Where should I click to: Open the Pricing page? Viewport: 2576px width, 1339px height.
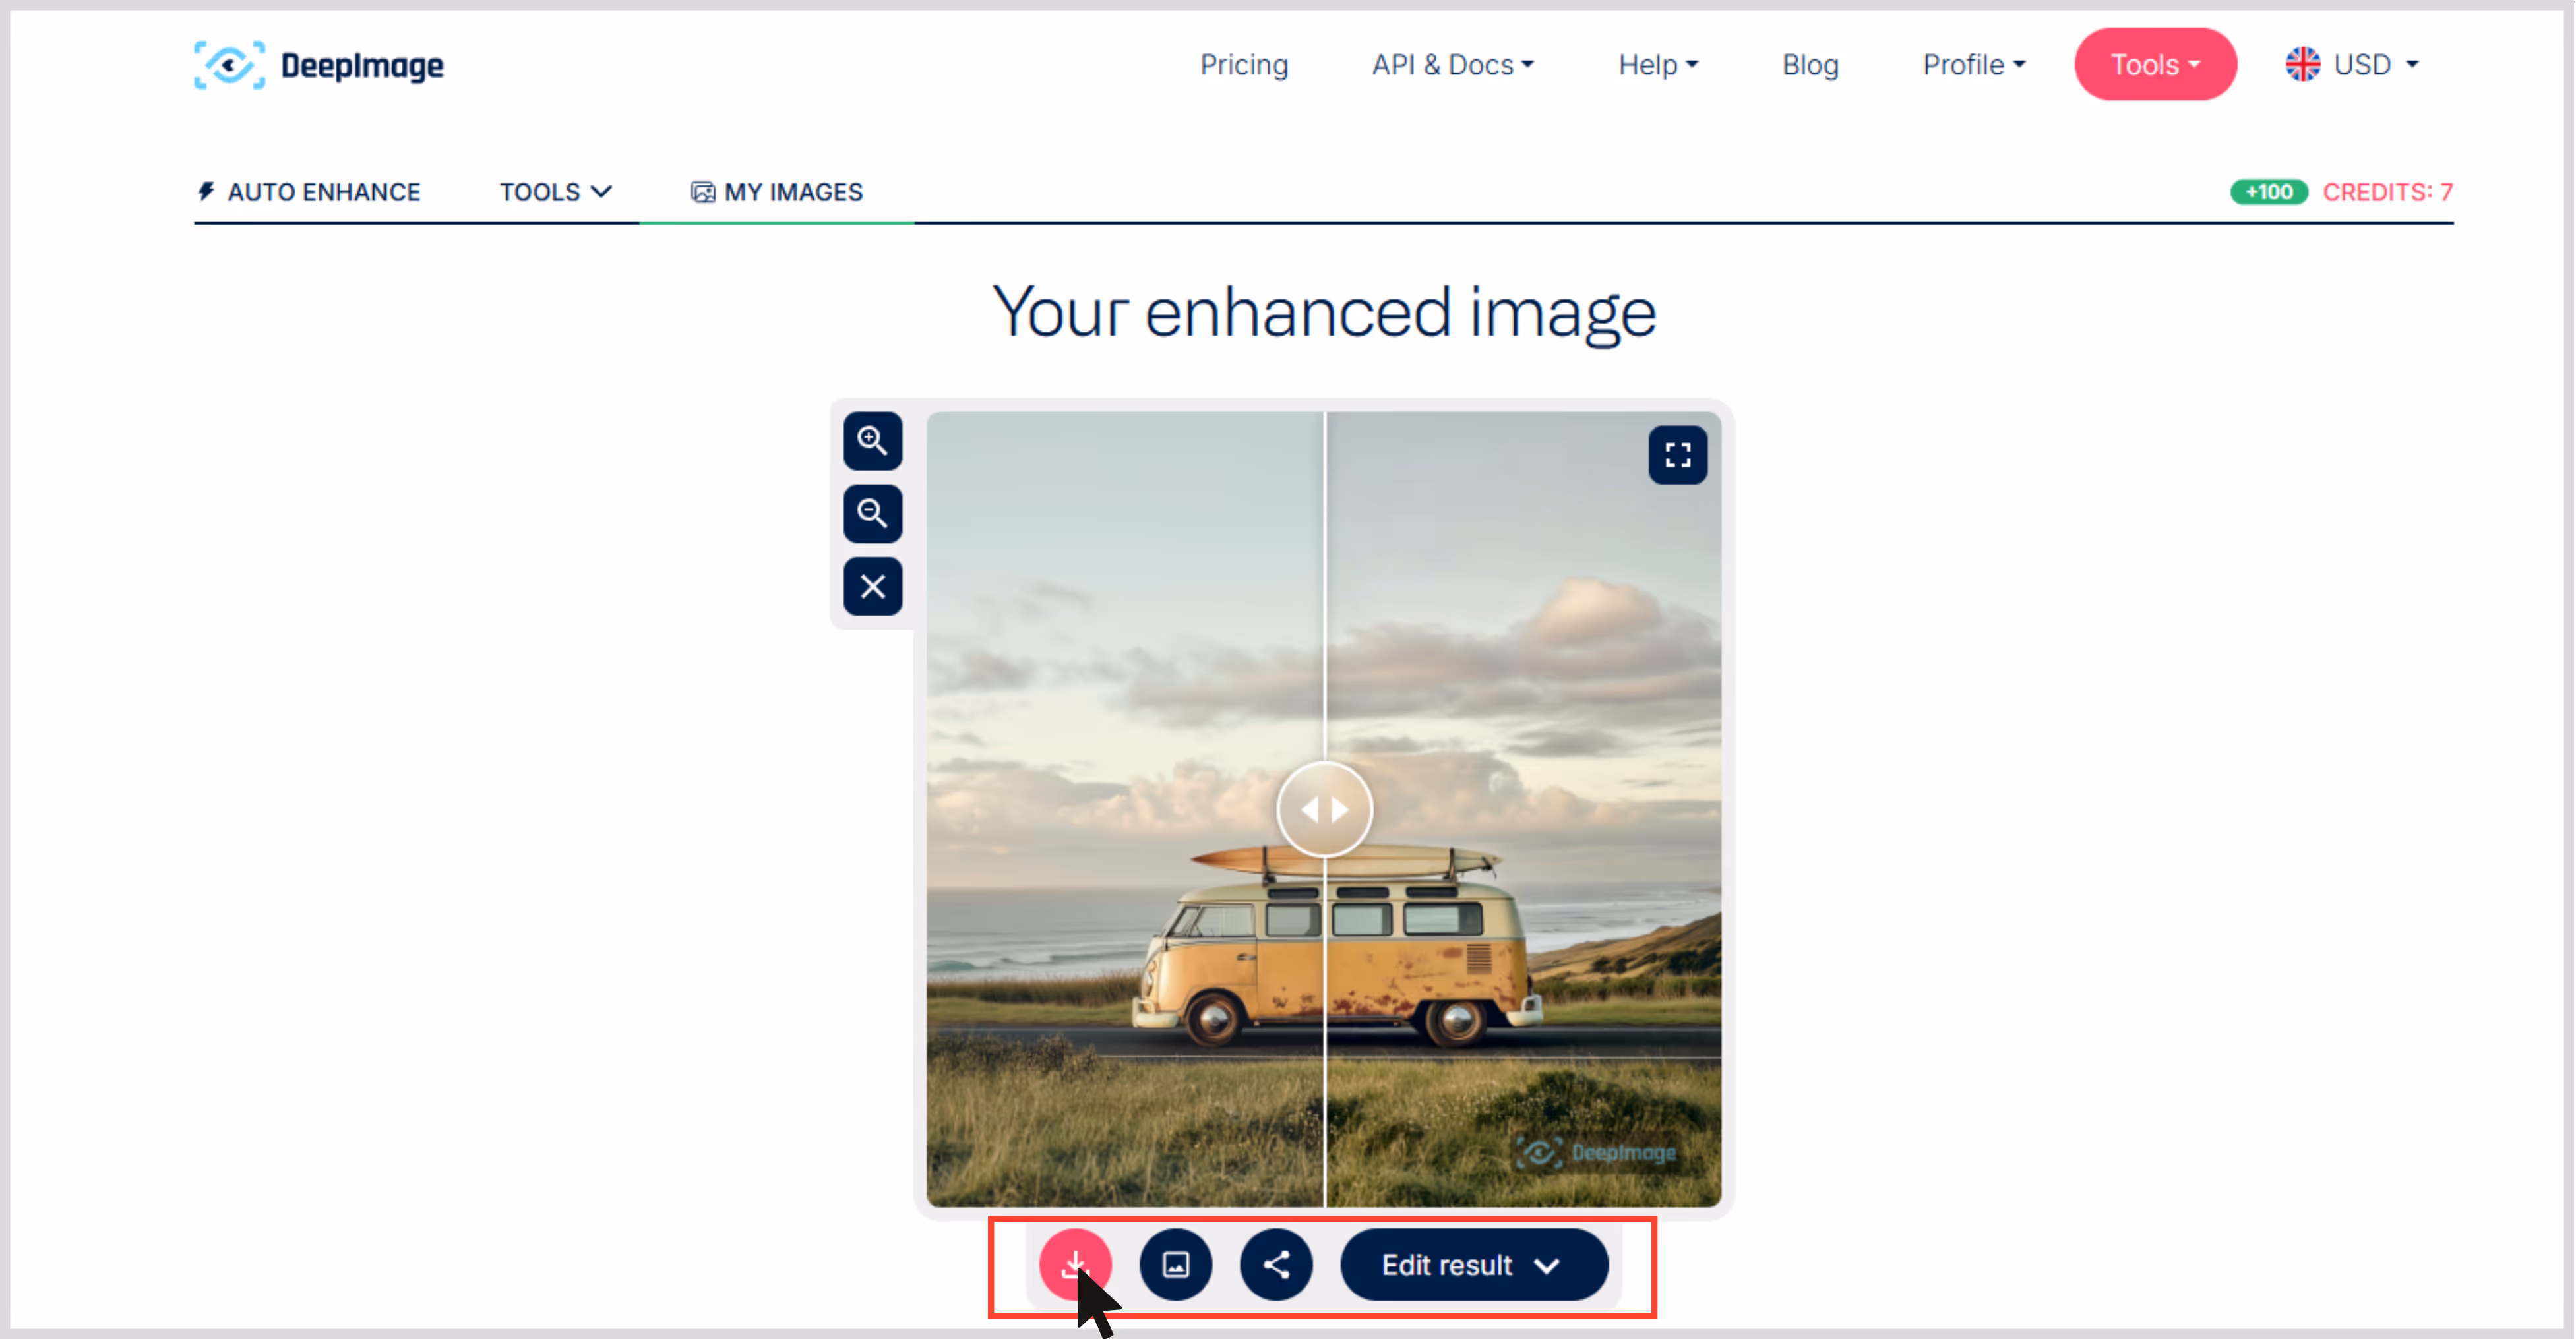tap(1243, 64)
